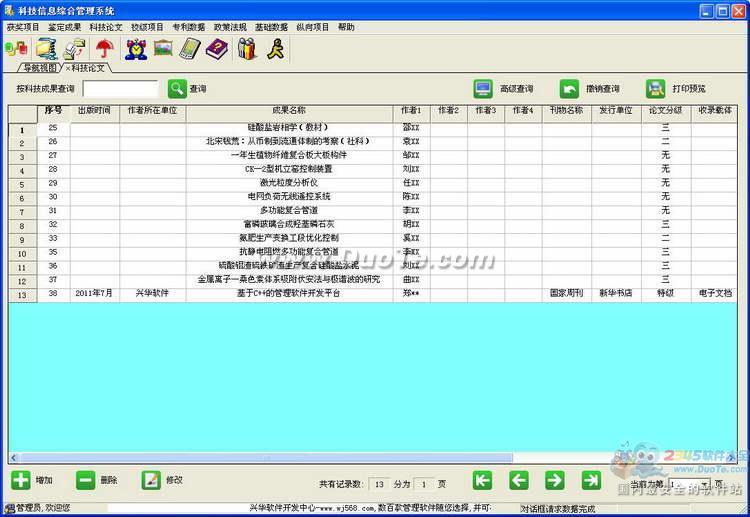Open the purple help book icon
Viewport: 750px width, 517px height.
(217, 49)
